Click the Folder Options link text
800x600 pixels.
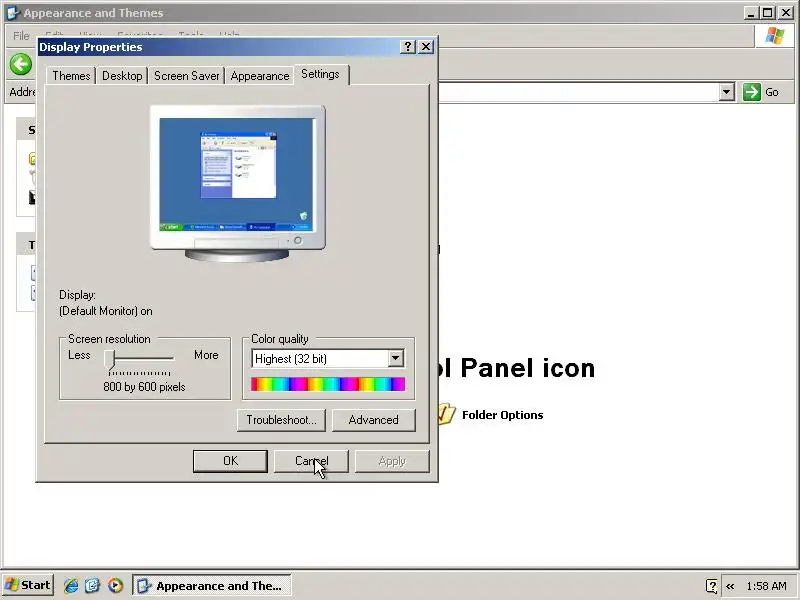503,415
